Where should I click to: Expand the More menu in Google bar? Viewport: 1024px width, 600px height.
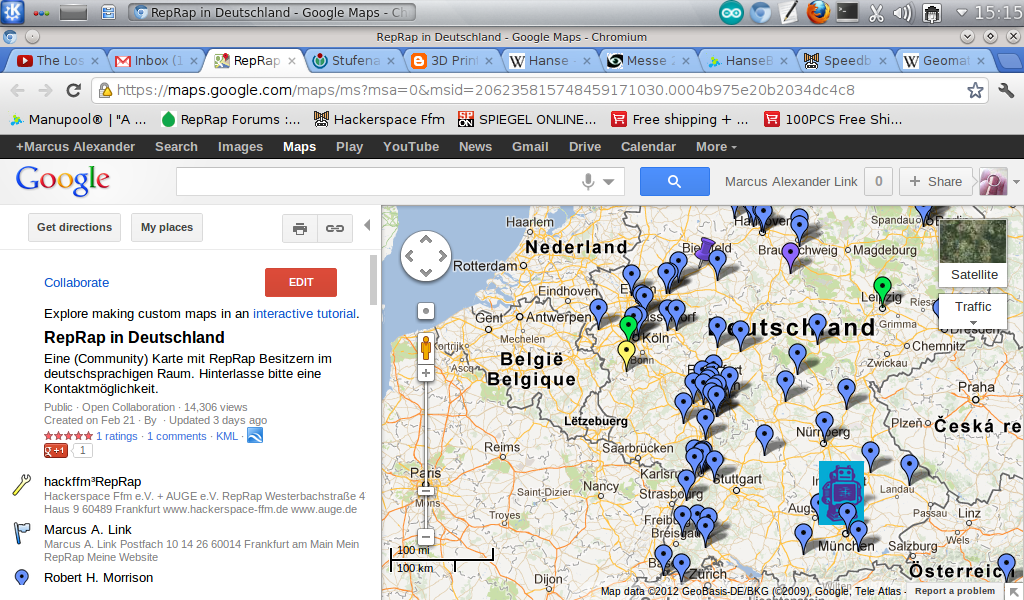(716, 147)
